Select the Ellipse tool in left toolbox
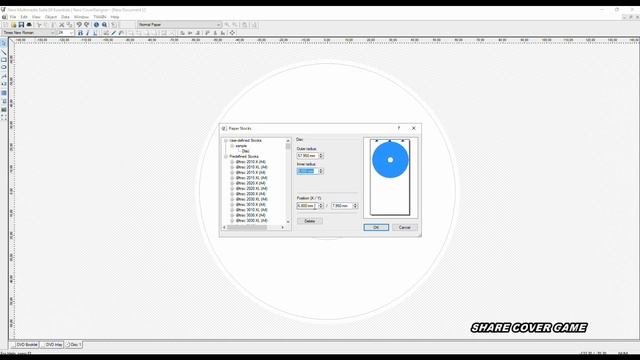Screen dimensions: 640x360 click(x=4, y=67)
